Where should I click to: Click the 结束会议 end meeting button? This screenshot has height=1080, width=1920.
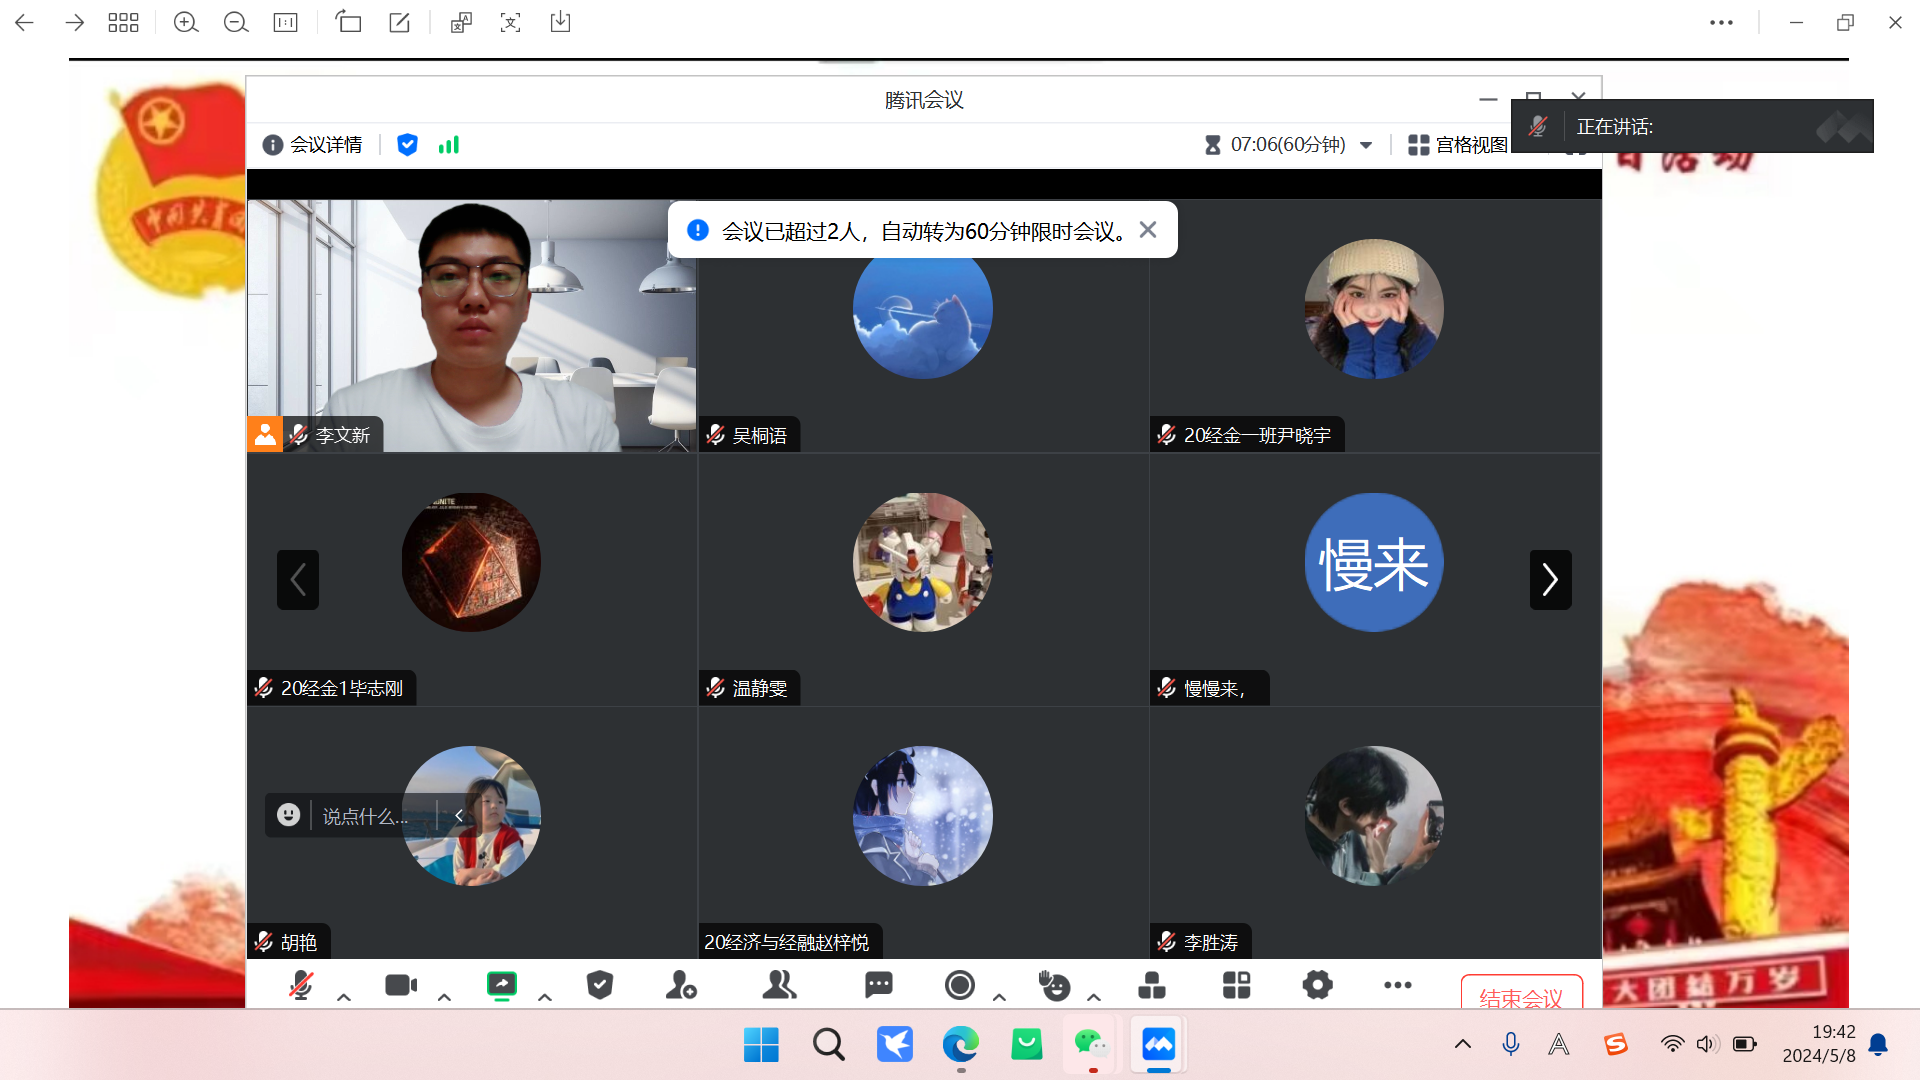click(x=1521, y=996)
